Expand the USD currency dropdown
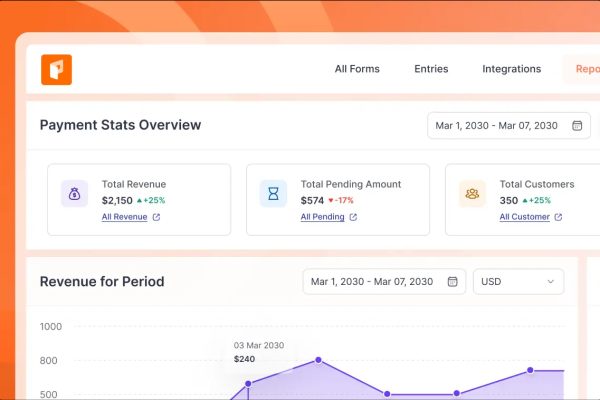Image resolution: width=600 pixels, height=400 pixels. [518, 282]
